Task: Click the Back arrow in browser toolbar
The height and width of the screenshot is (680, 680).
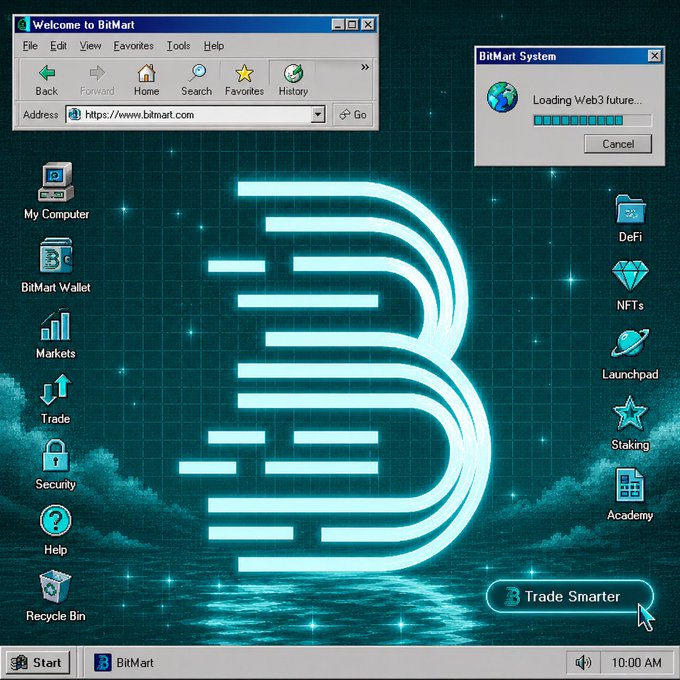Action: (46, 80)
